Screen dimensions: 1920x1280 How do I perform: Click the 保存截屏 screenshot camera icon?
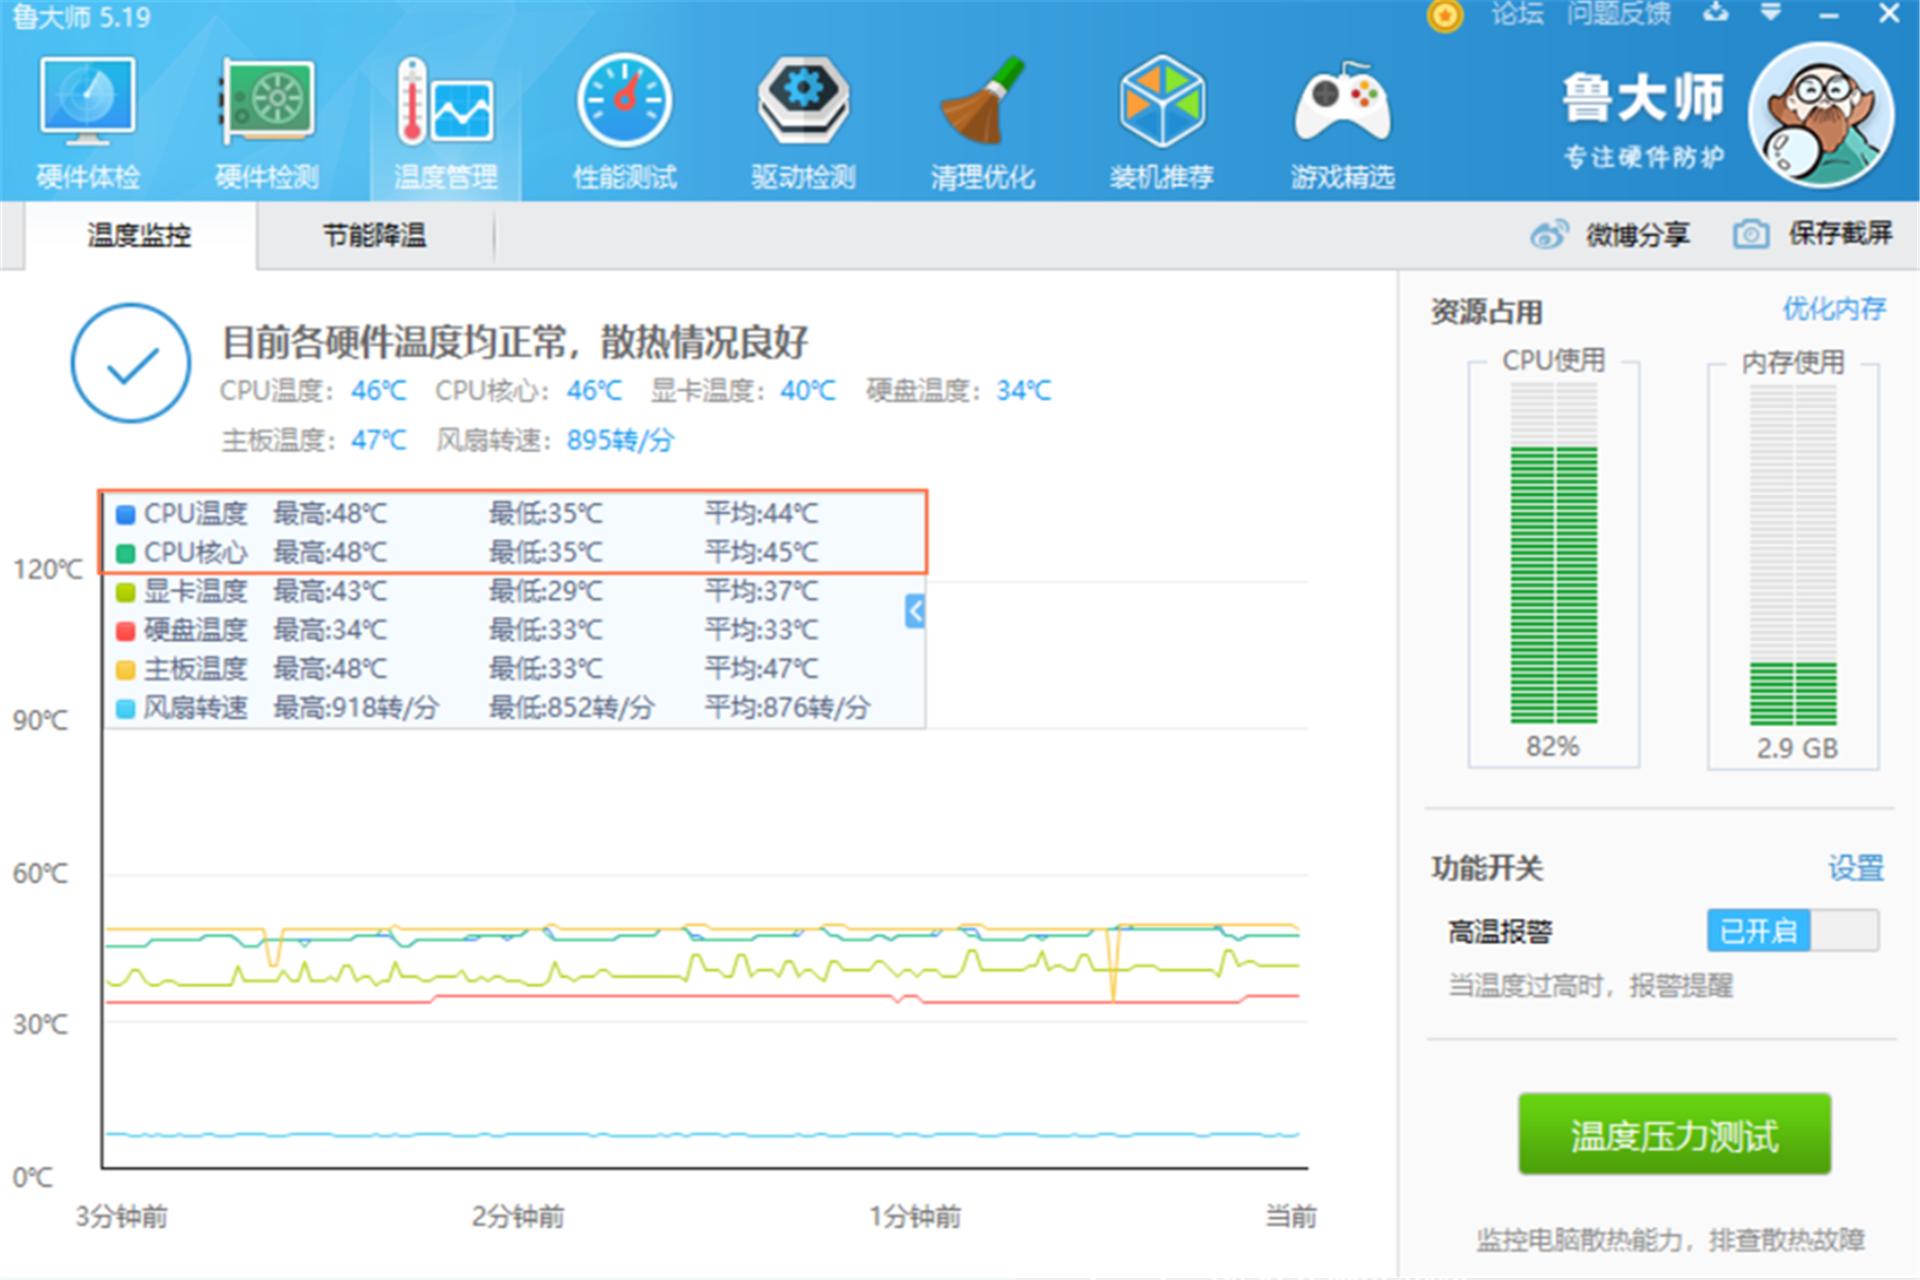coord(1751,232)
